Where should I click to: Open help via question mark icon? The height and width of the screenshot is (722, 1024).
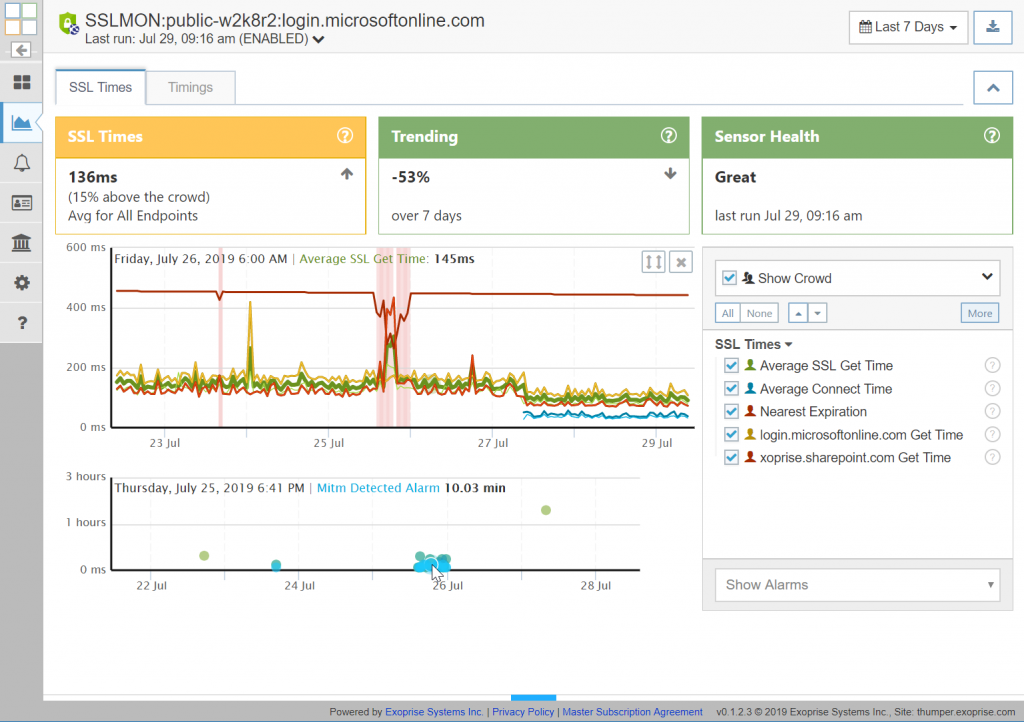coord(21,322)
